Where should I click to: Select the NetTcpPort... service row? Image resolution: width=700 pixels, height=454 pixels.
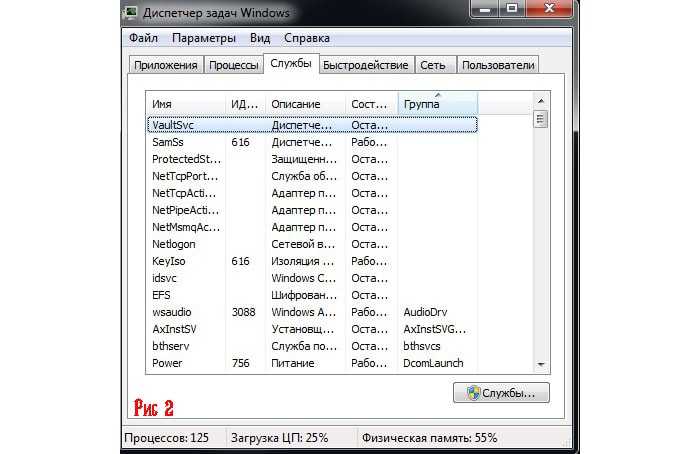tap(312, 176)
